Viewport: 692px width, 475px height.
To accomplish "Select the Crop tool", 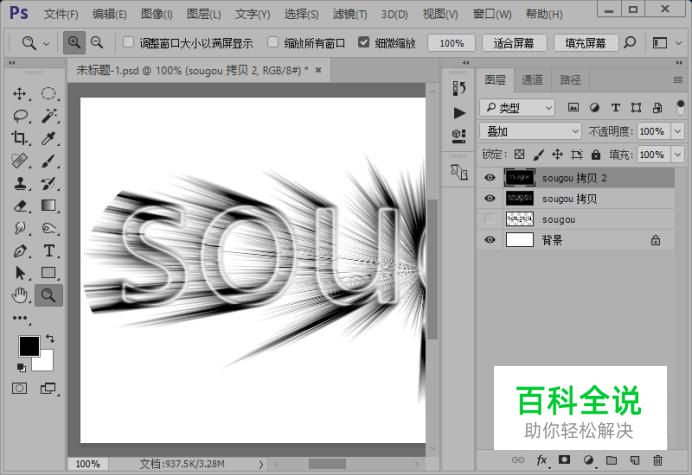I will (x=19, y=138).
